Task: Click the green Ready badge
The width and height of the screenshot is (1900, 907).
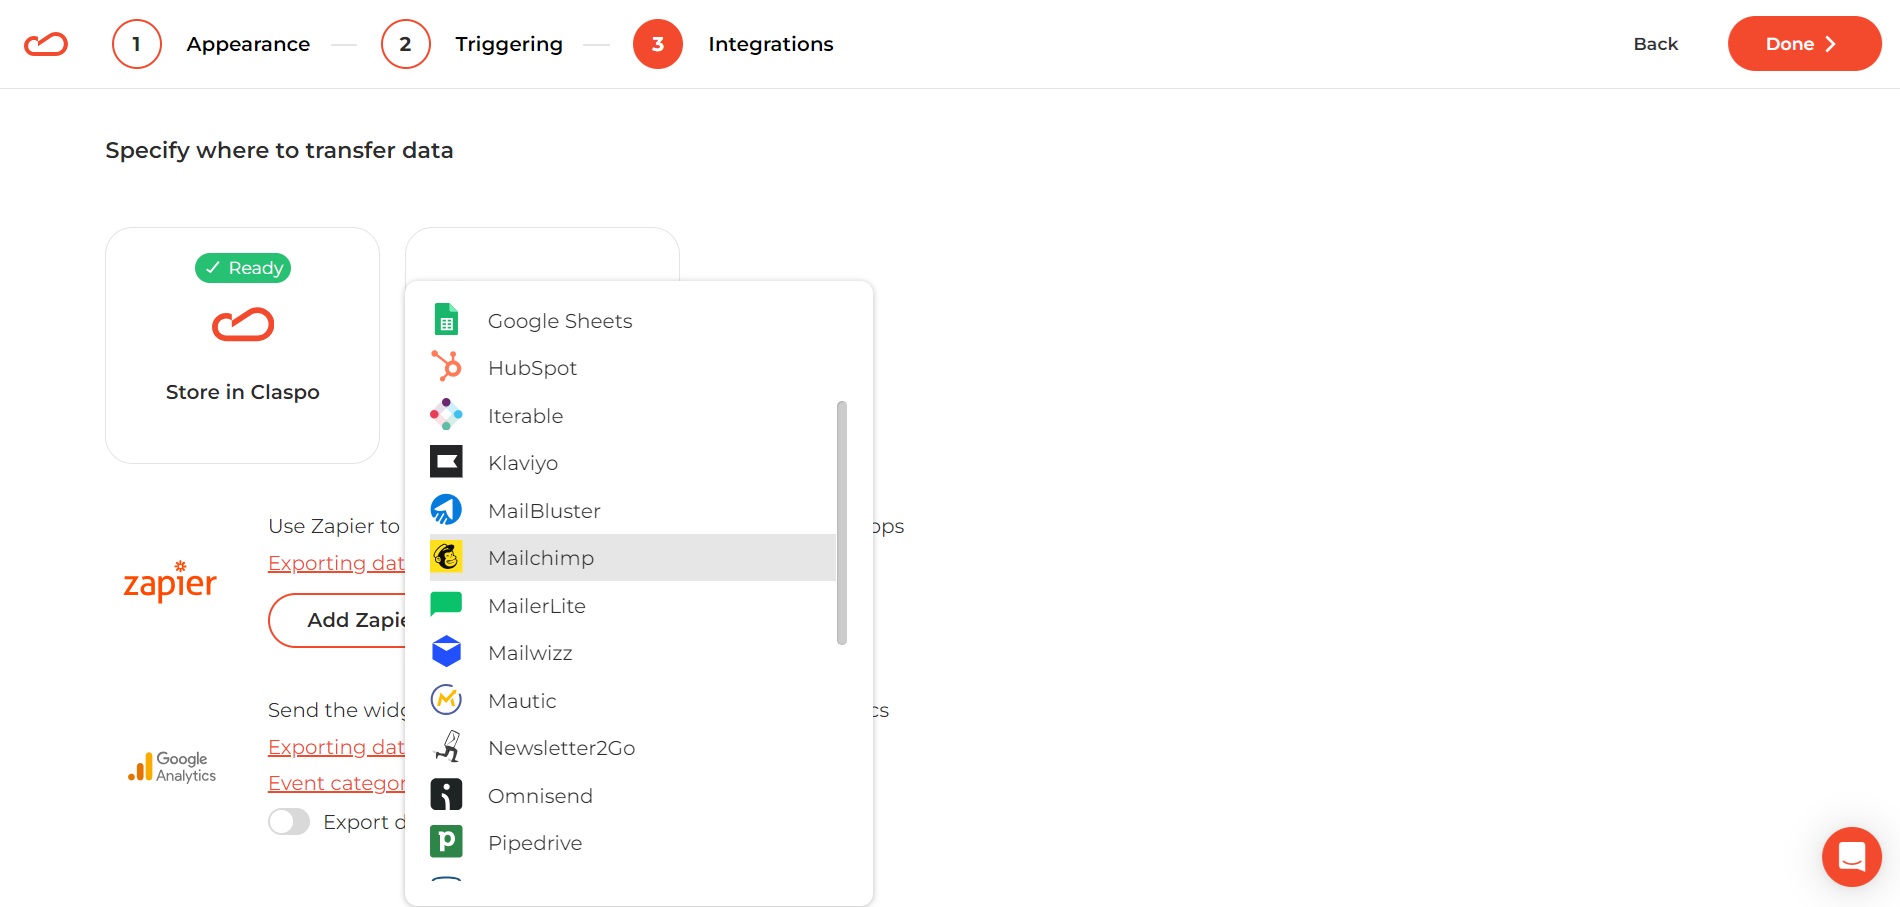Action: 242,267
